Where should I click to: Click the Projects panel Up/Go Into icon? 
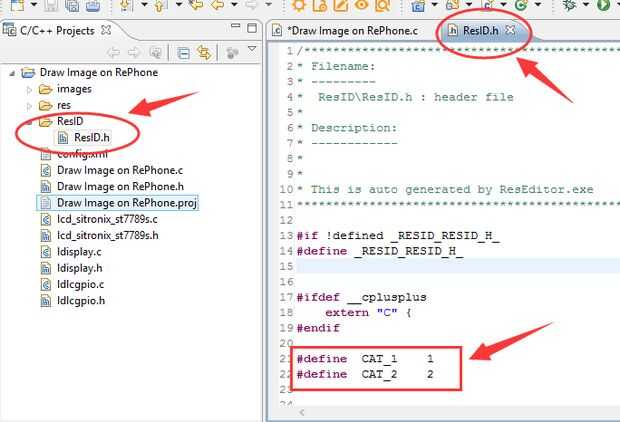(156, 53)
